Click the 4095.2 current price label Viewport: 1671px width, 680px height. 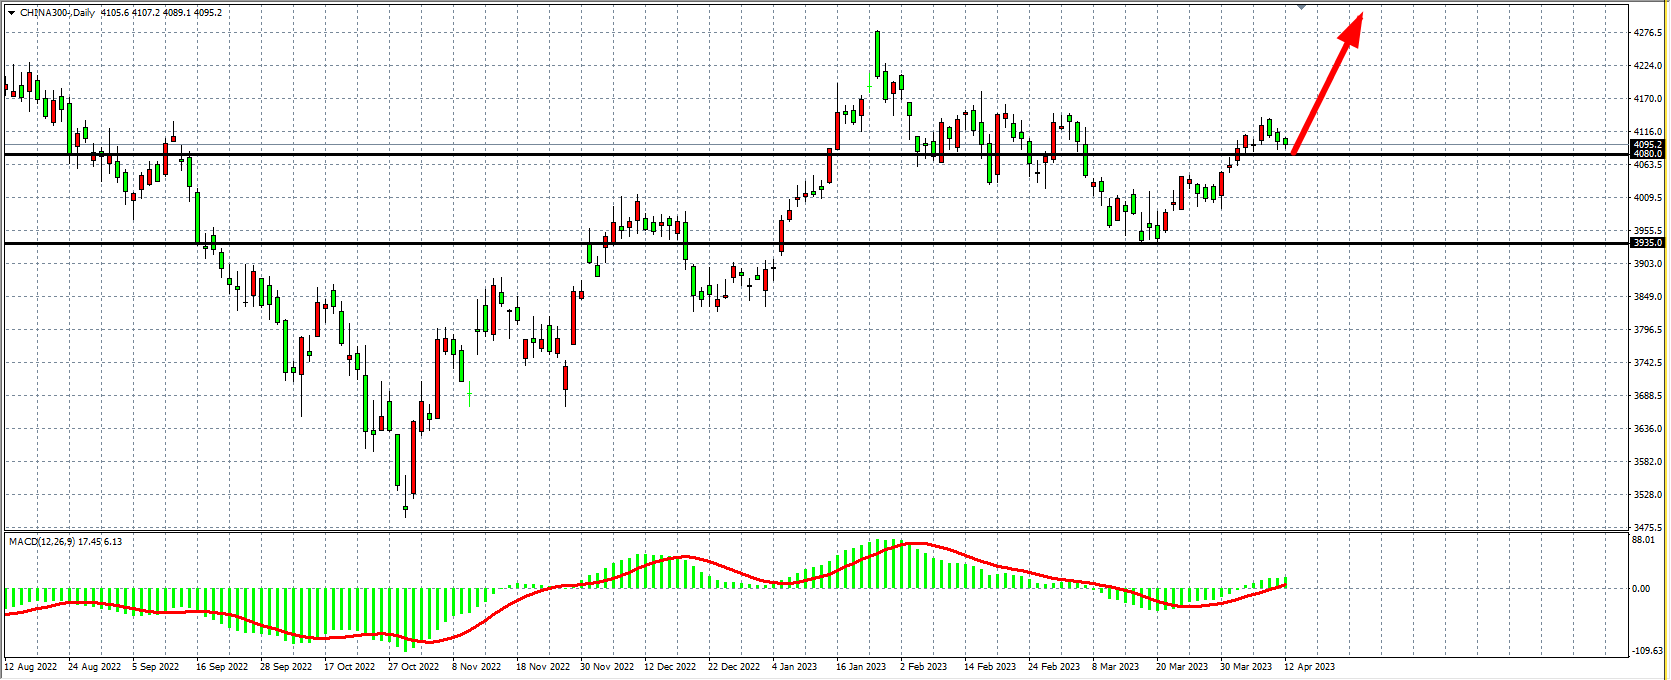coord(1647,145)
